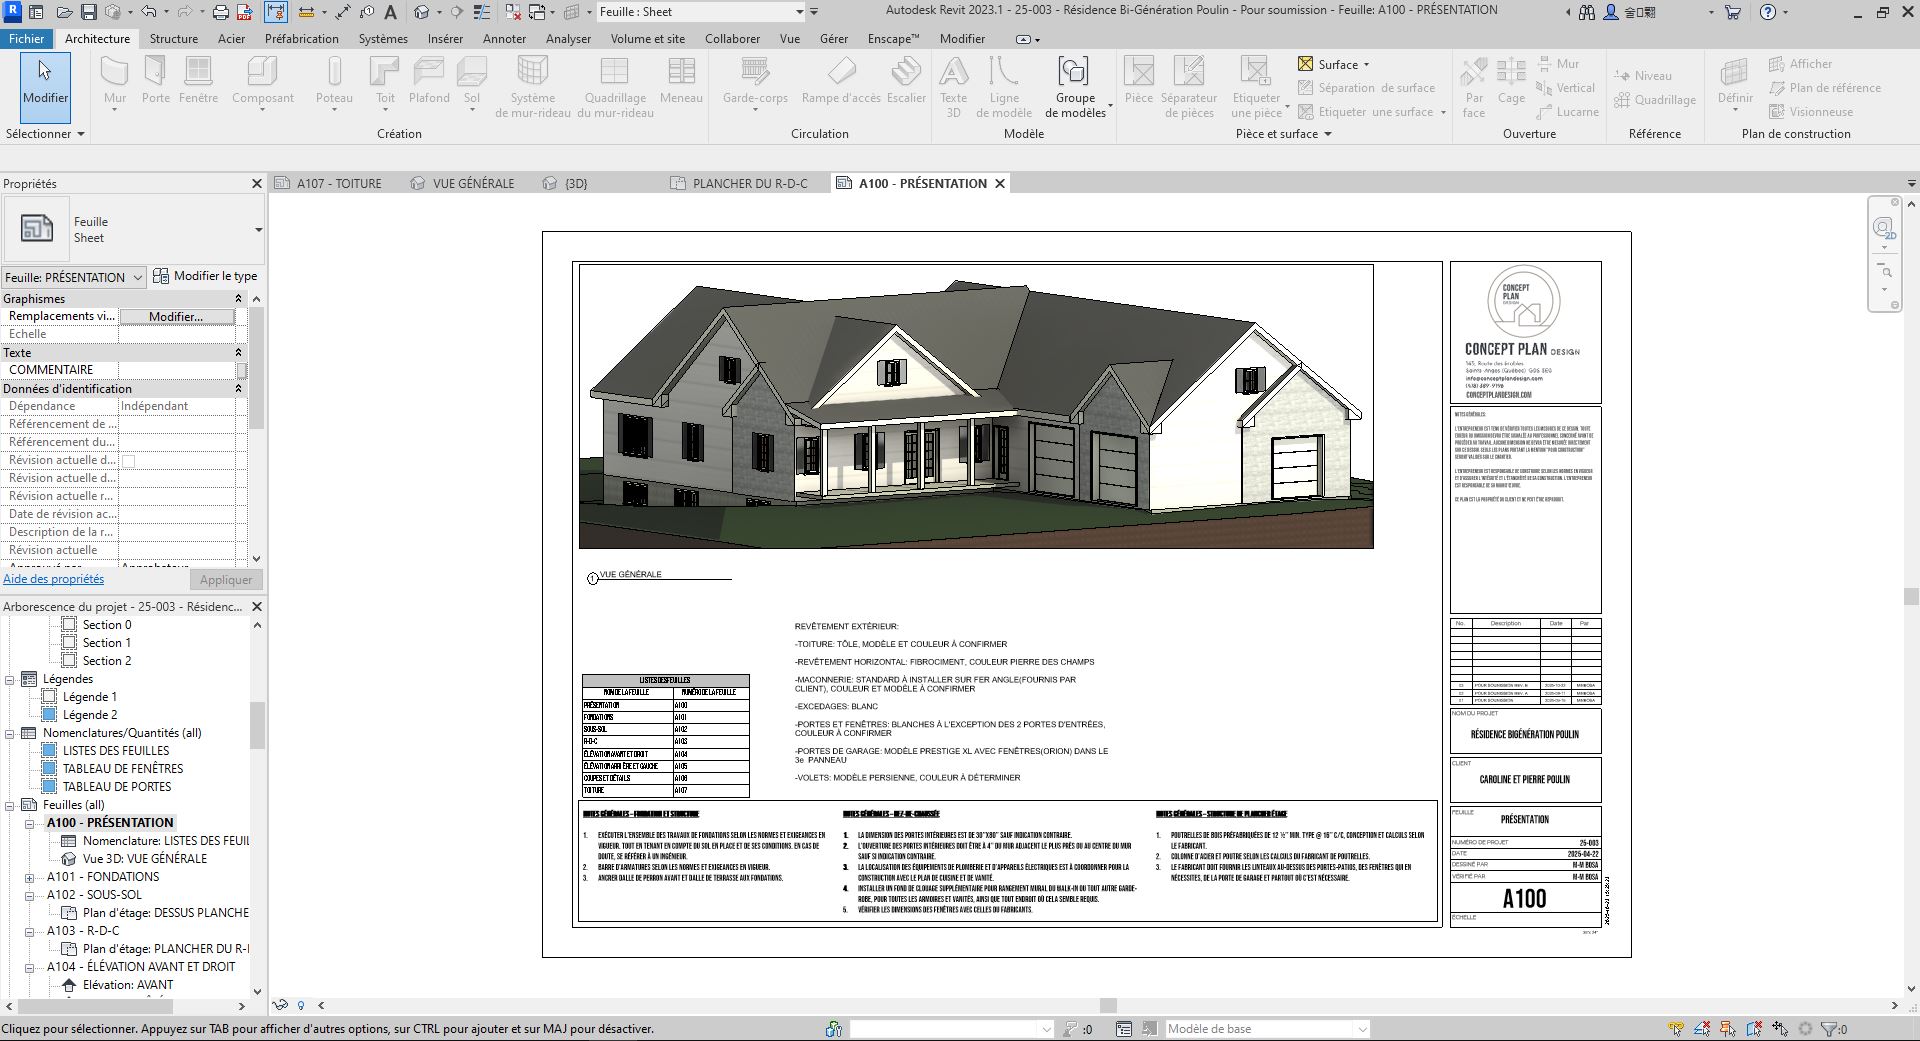Screen dimensions: 1920x1041
Task: Click the Appliquer button
Action: pyautogui.click(x=226, y=579)
